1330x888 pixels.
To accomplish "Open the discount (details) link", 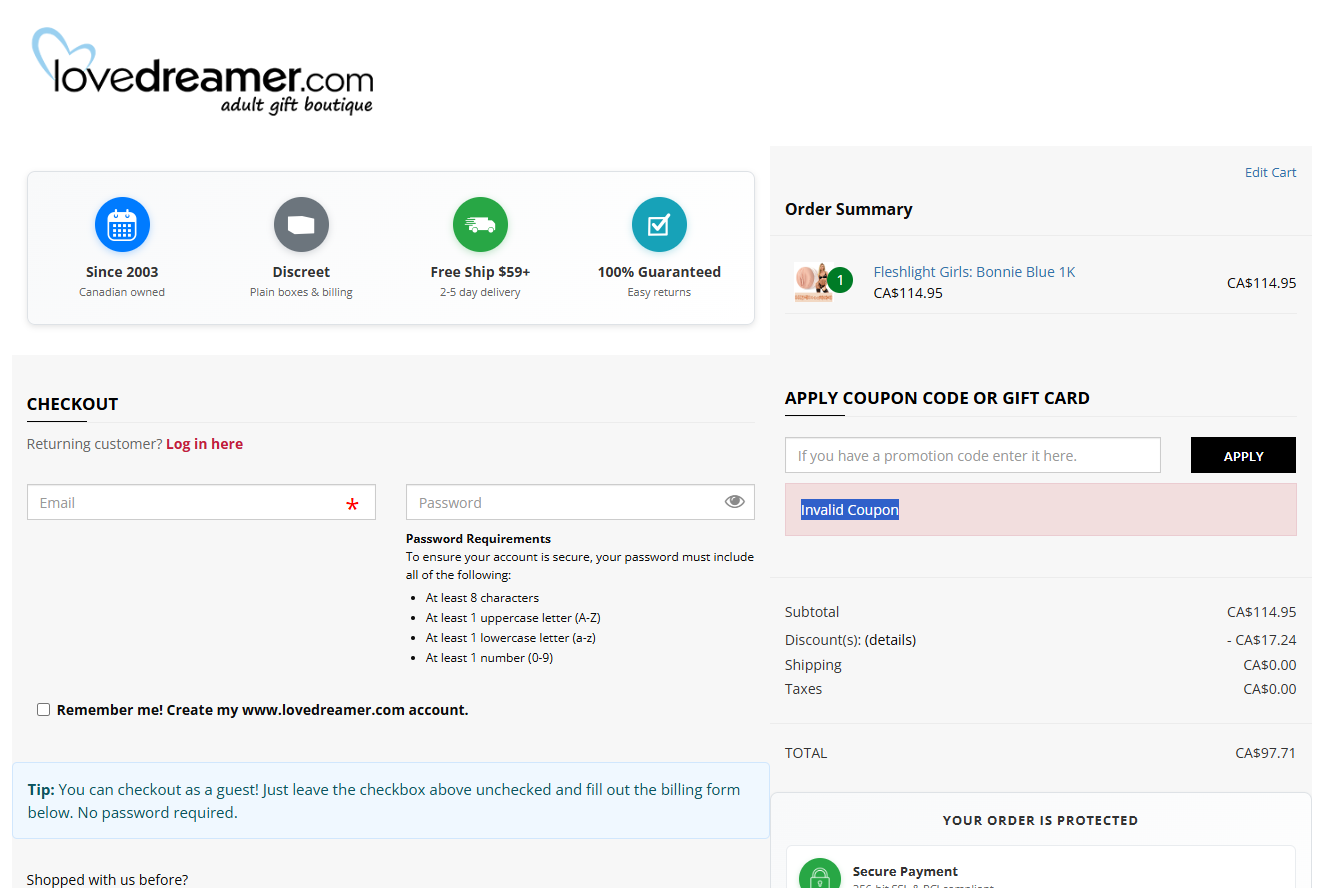I will [x=890, y=640].
